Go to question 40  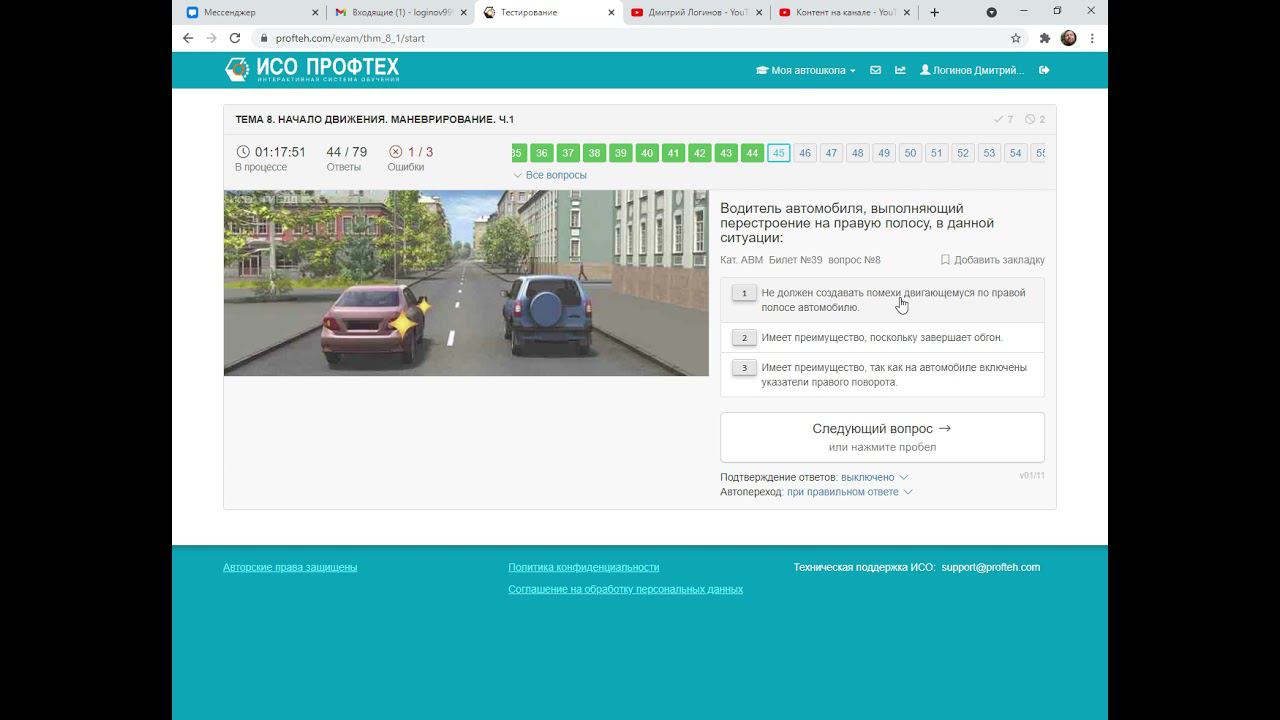coord(647,153)
